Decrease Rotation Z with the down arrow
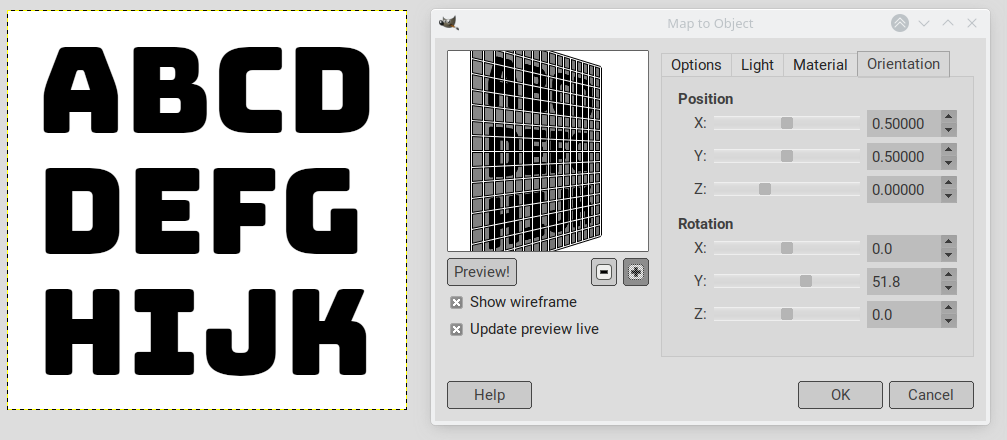Viewport: 1007px width, 440px height. 949,321
